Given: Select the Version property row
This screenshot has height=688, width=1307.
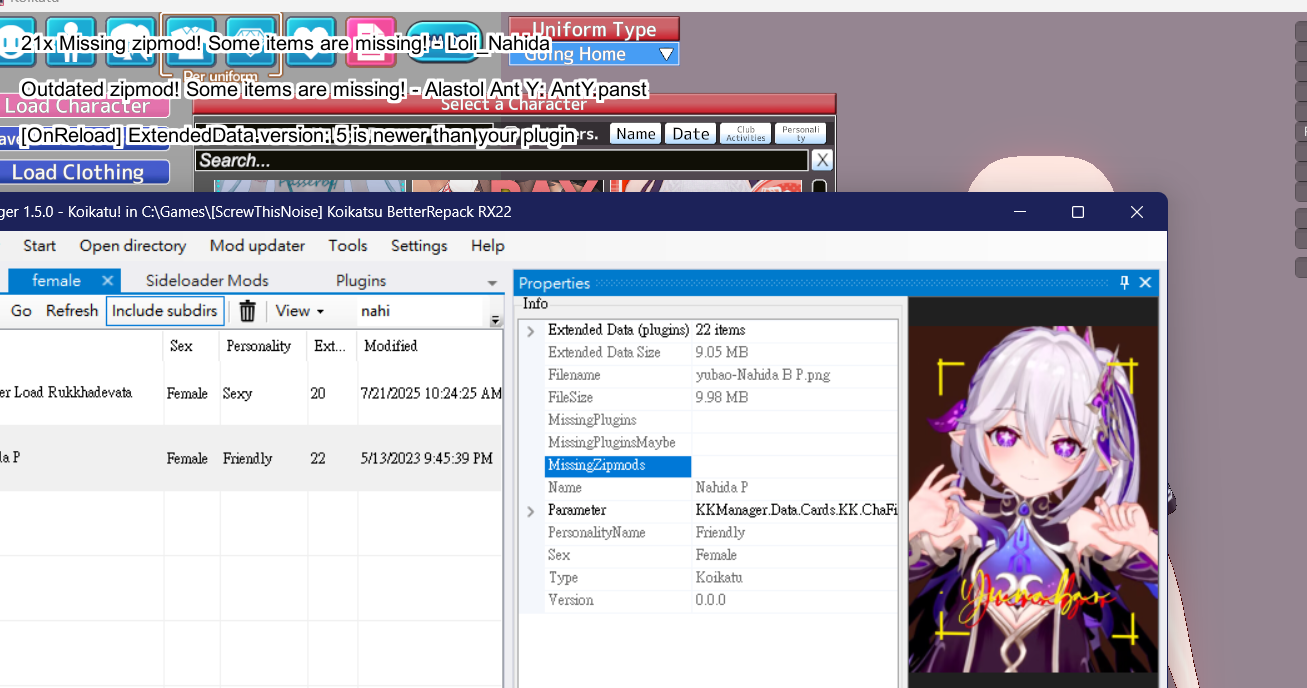Looking at the screenshot, I should click(721, 601).
